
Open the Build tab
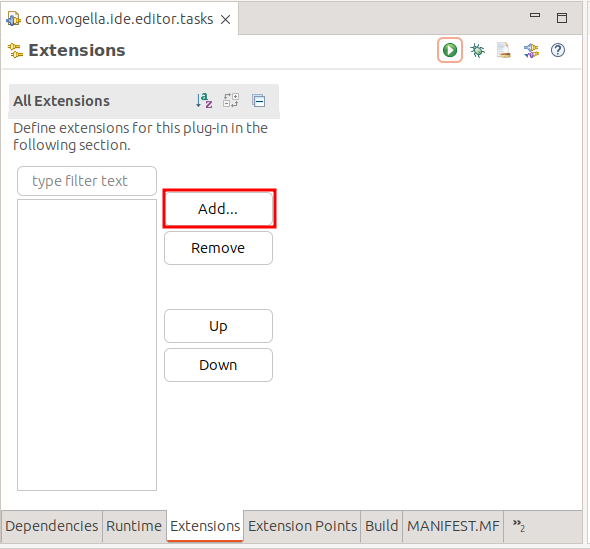point(382,526)
